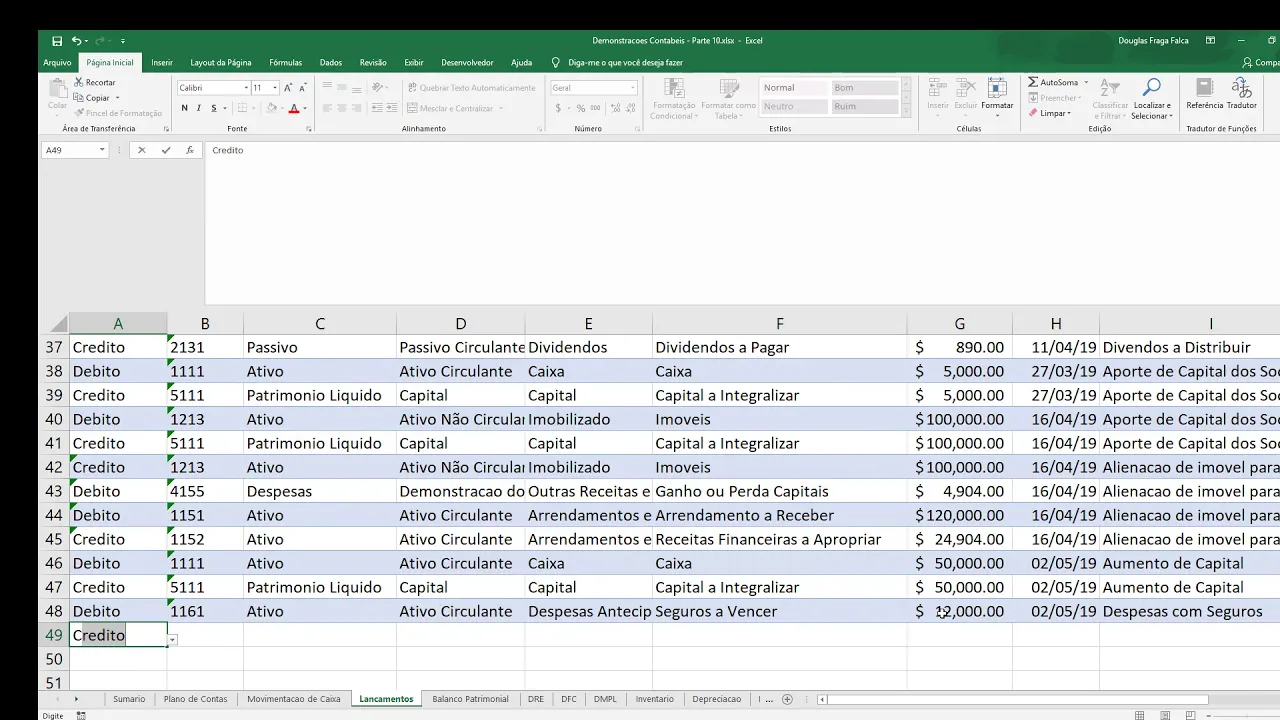Open cell A49 validation dropdown arrow
This screenshot has width=1280, height=720.
173,639
